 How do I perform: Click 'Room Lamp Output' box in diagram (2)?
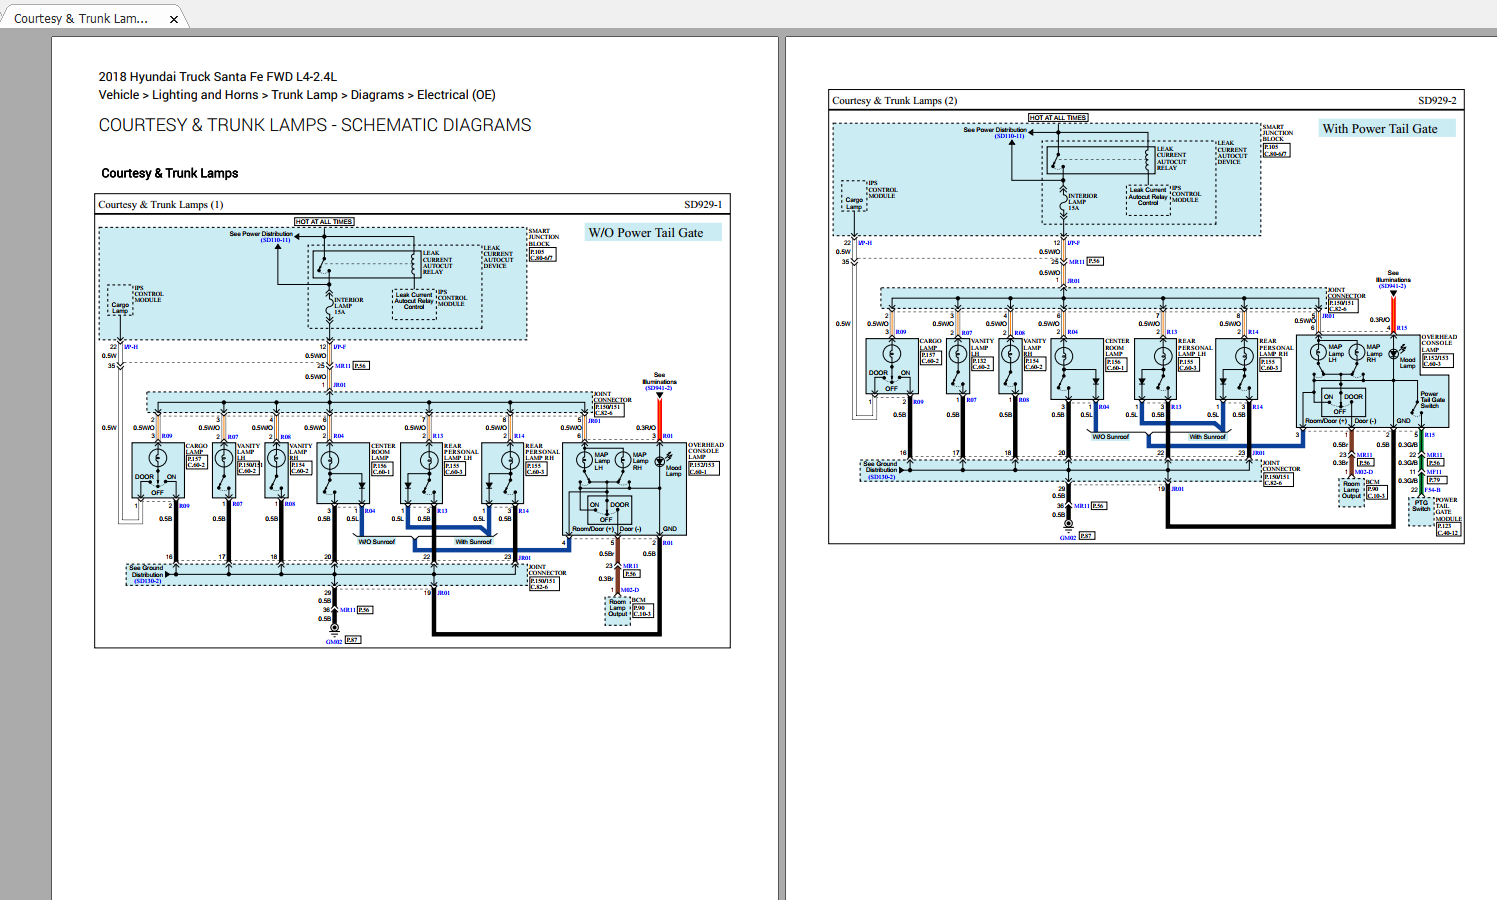[1352, 491]
